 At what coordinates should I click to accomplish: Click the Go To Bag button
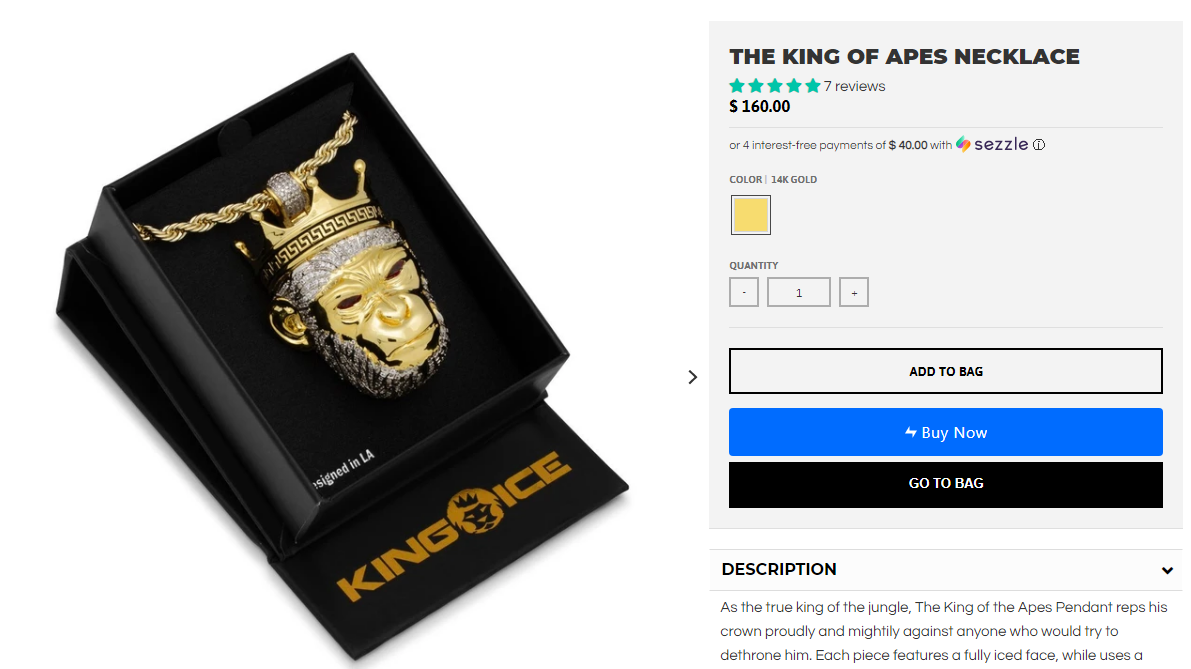(946, 484)
